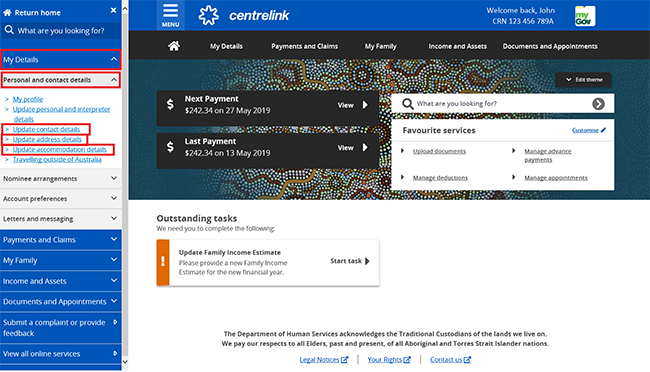The height and width of the screenshot is (372, 650).
Task: Click the arrow beside Last Payment View
Action: (x=365, y=147)
